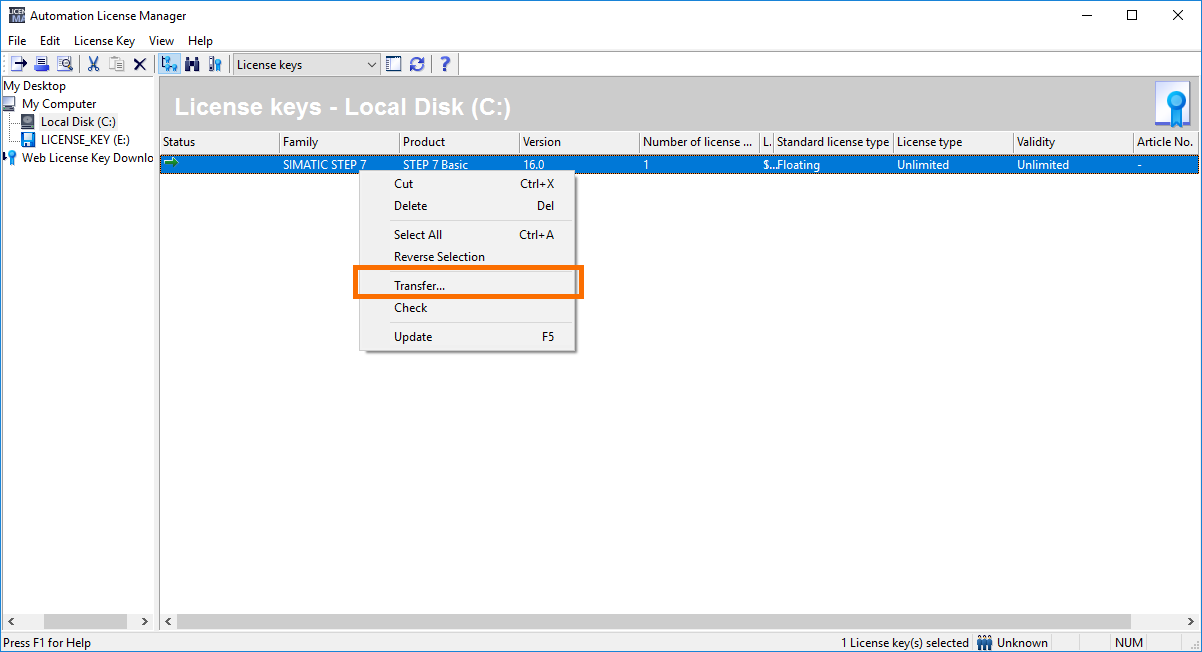Open the Help menu

pos(200,41)
